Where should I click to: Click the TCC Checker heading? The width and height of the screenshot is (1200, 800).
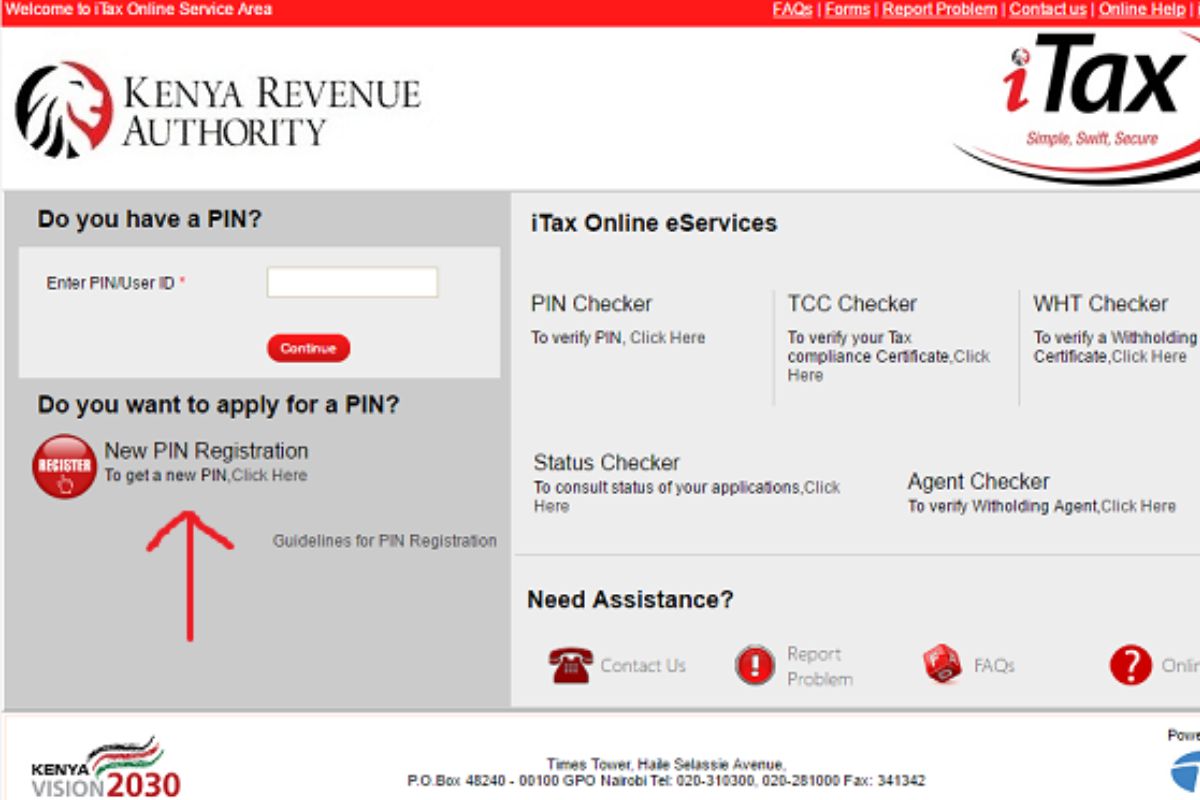coord(852,304)
